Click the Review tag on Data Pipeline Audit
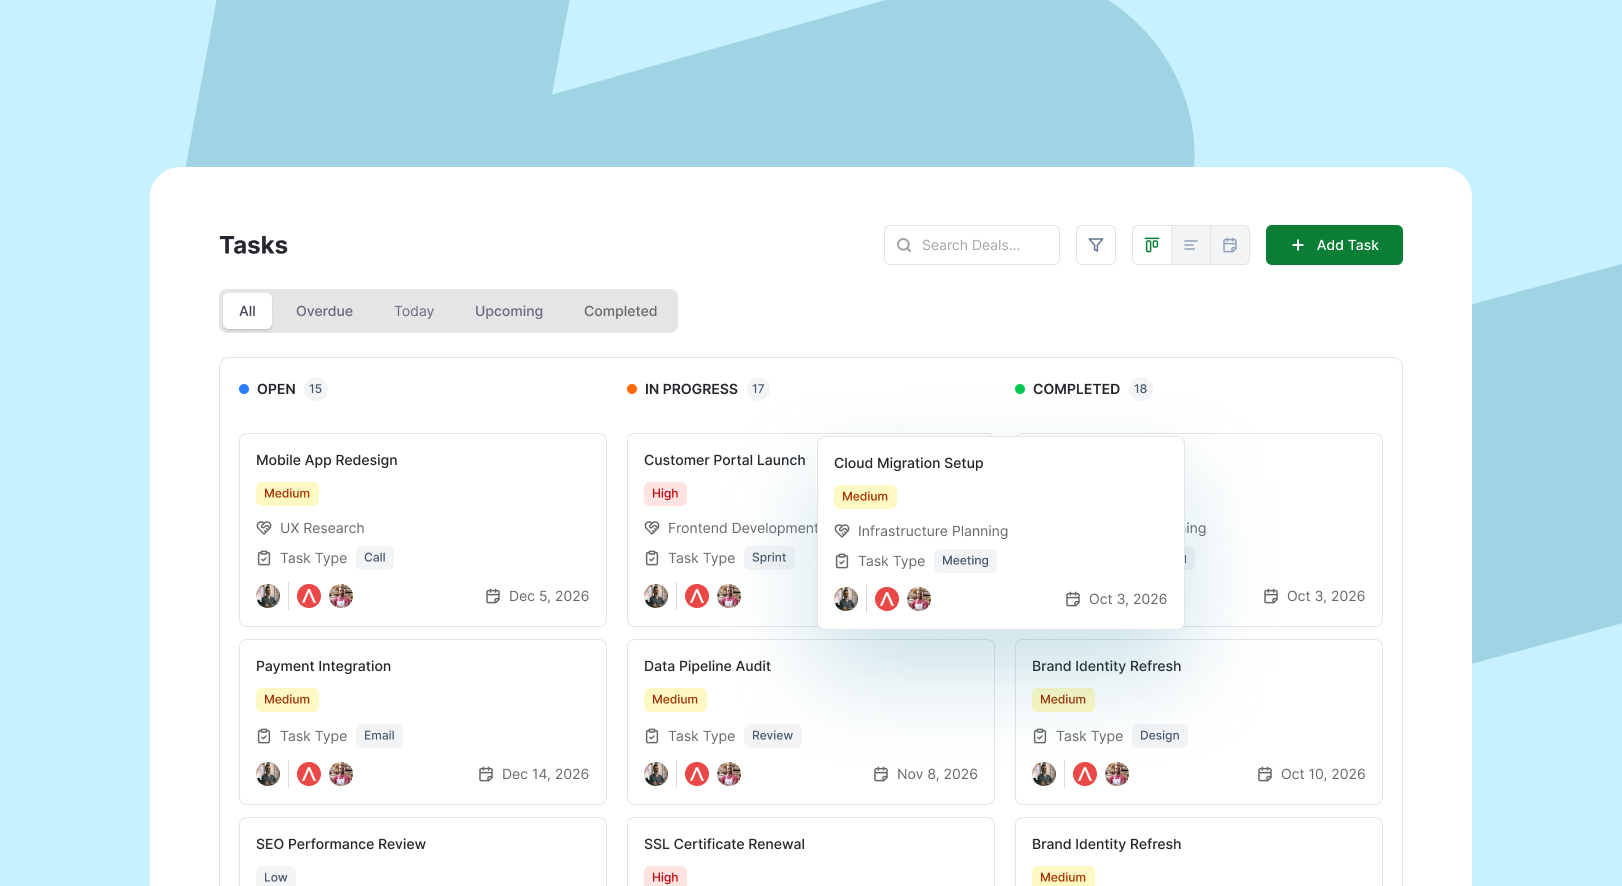Viewport: 1622px width, 886px height. 772,736
